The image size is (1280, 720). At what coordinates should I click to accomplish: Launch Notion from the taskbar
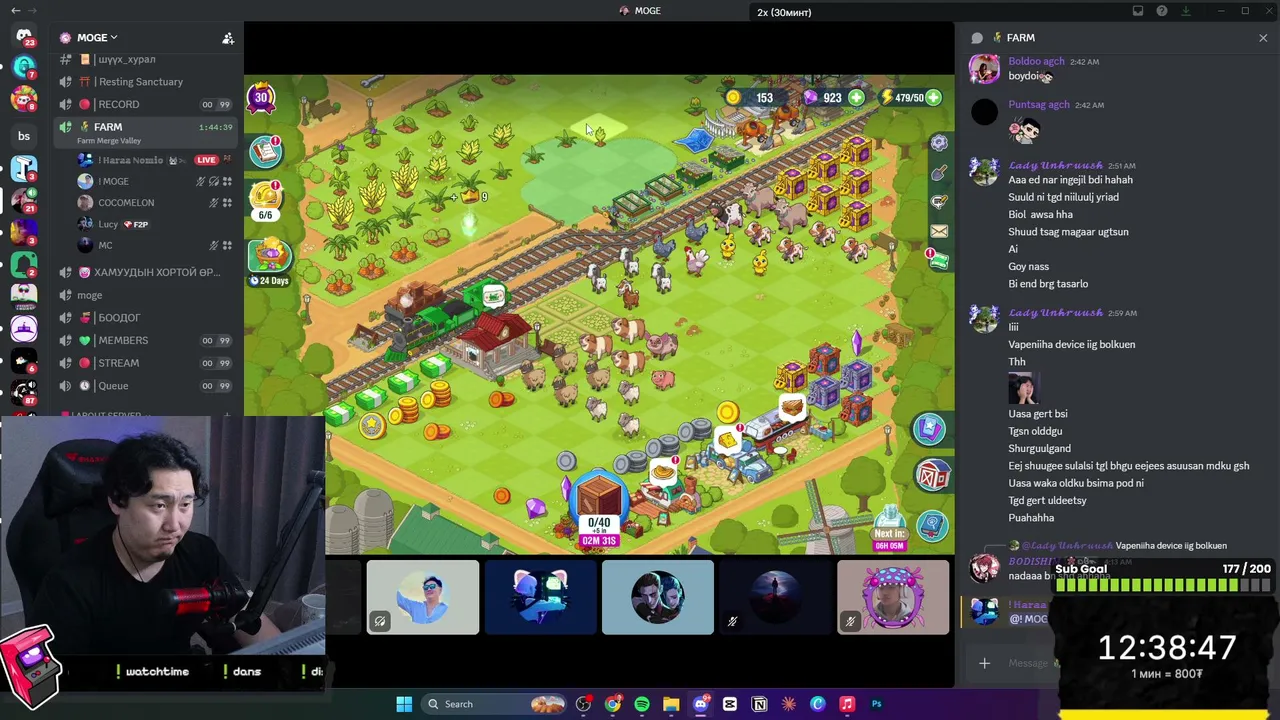click(759, 704)
